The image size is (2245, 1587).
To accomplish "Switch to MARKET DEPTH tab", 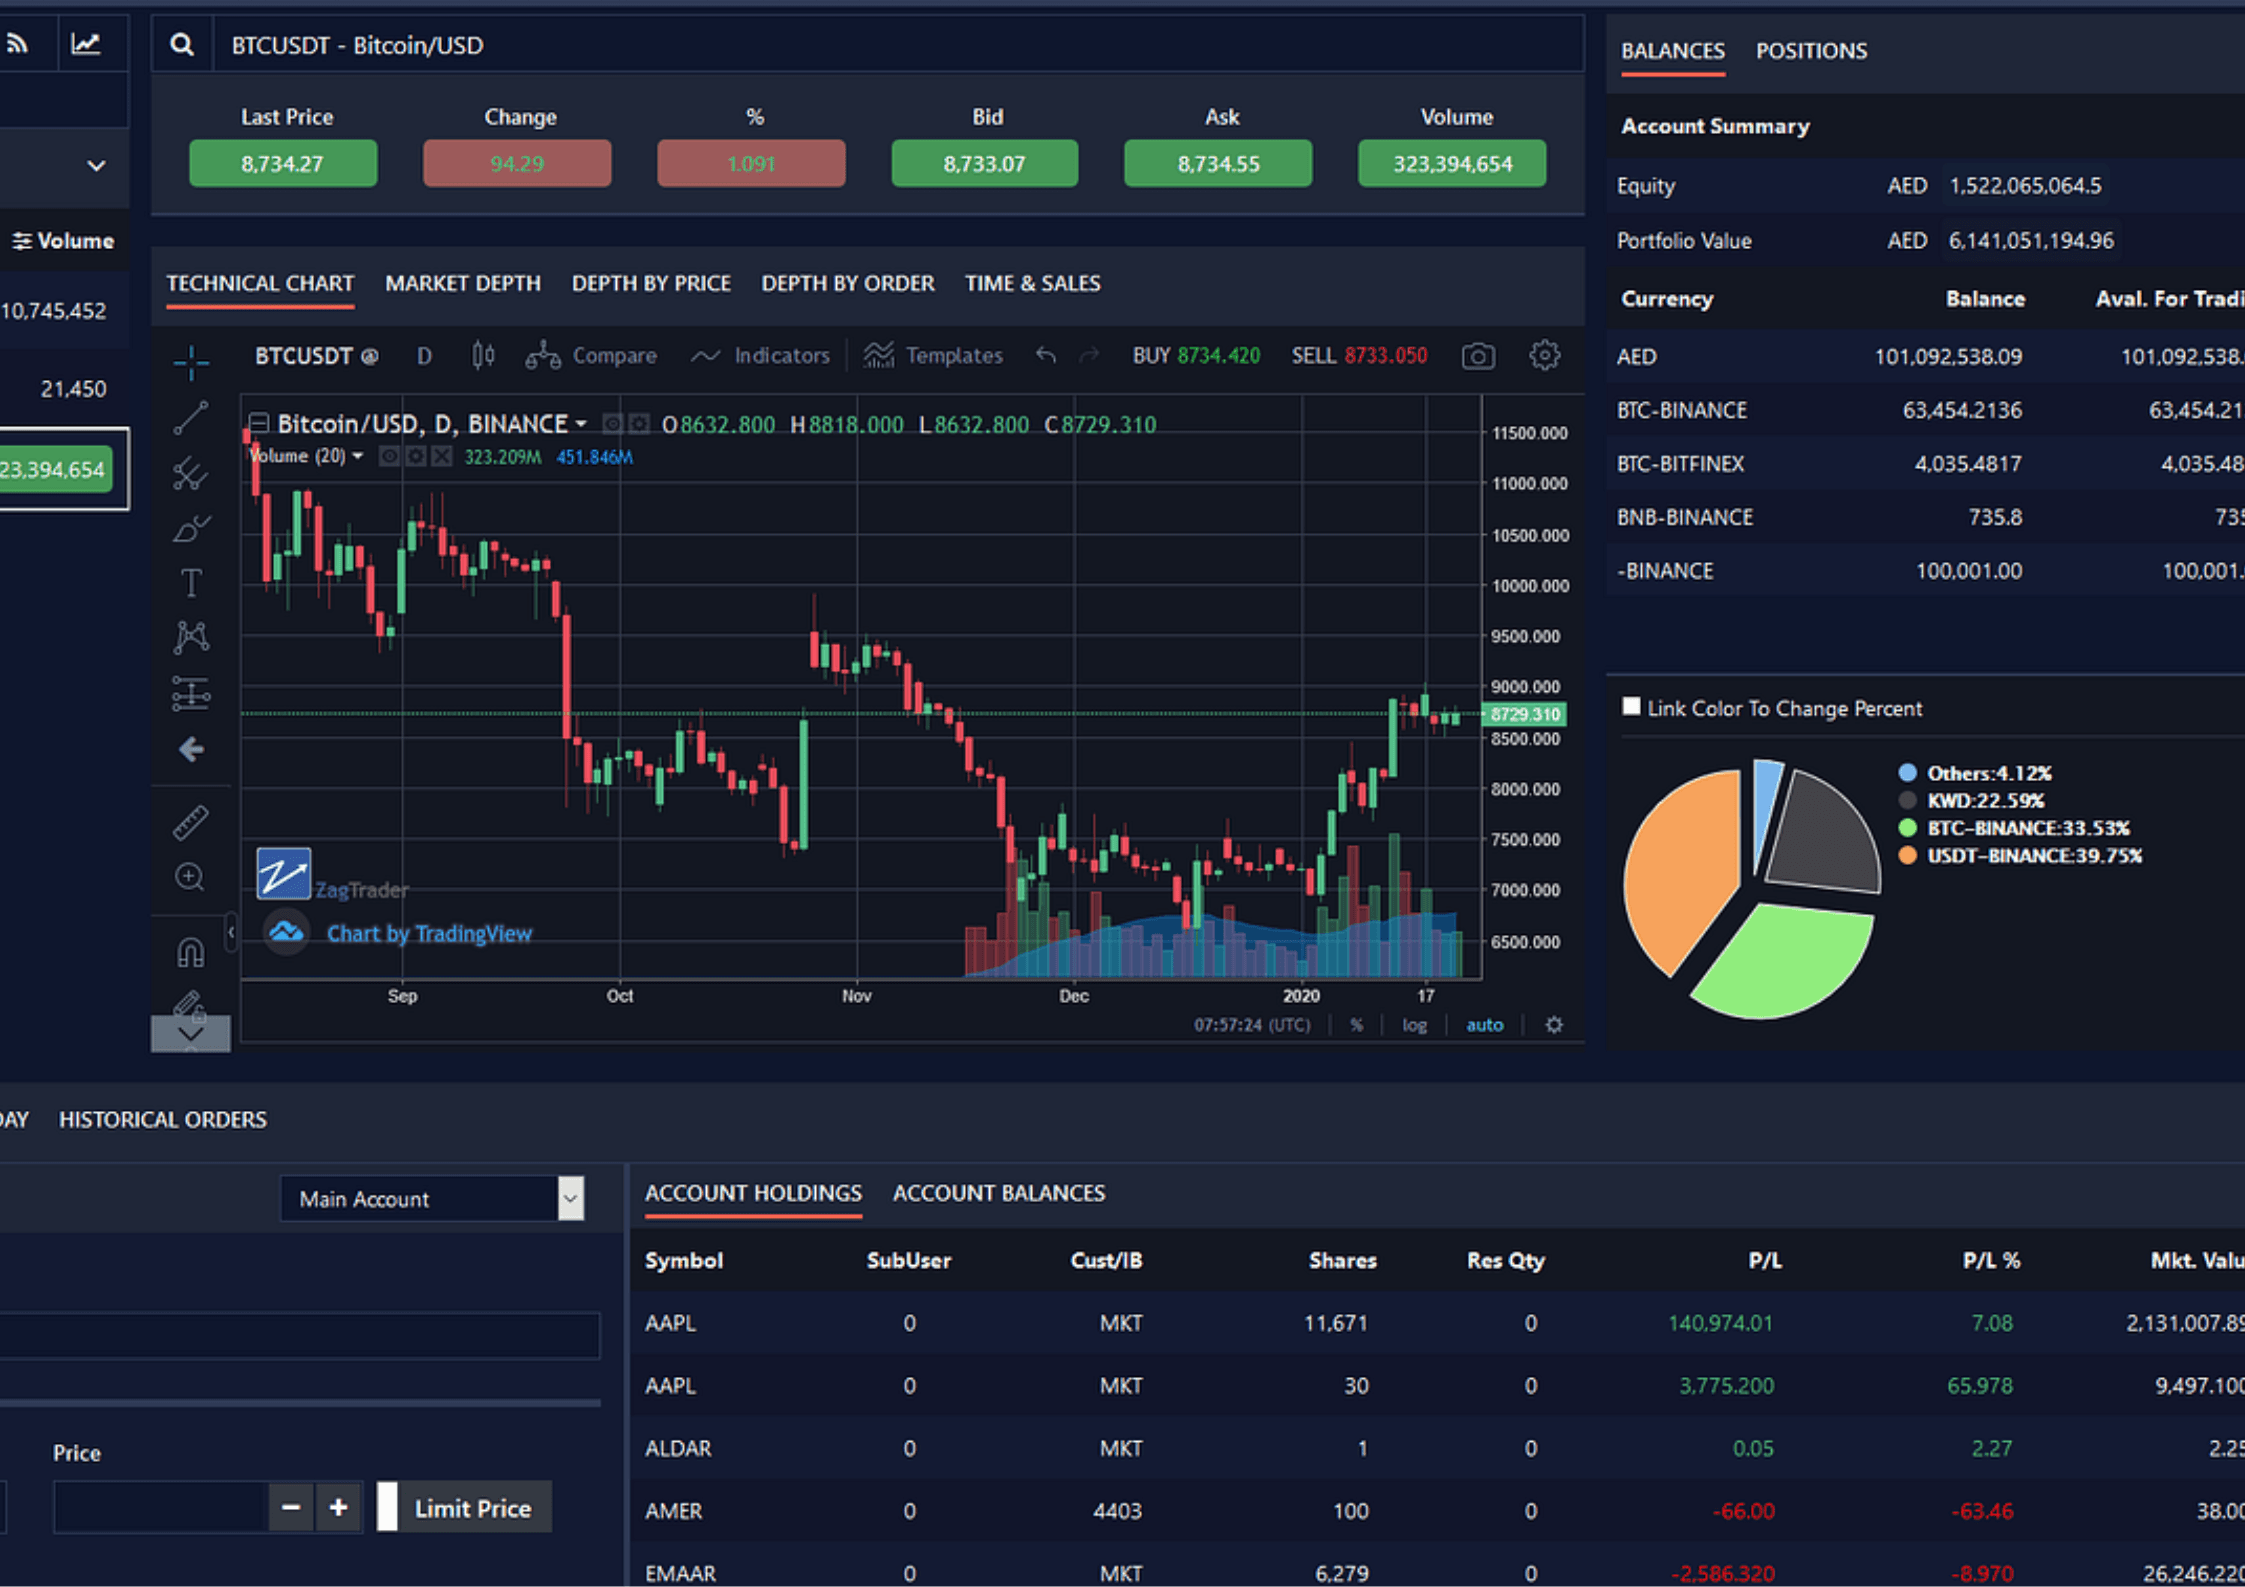I will (463, 283).
